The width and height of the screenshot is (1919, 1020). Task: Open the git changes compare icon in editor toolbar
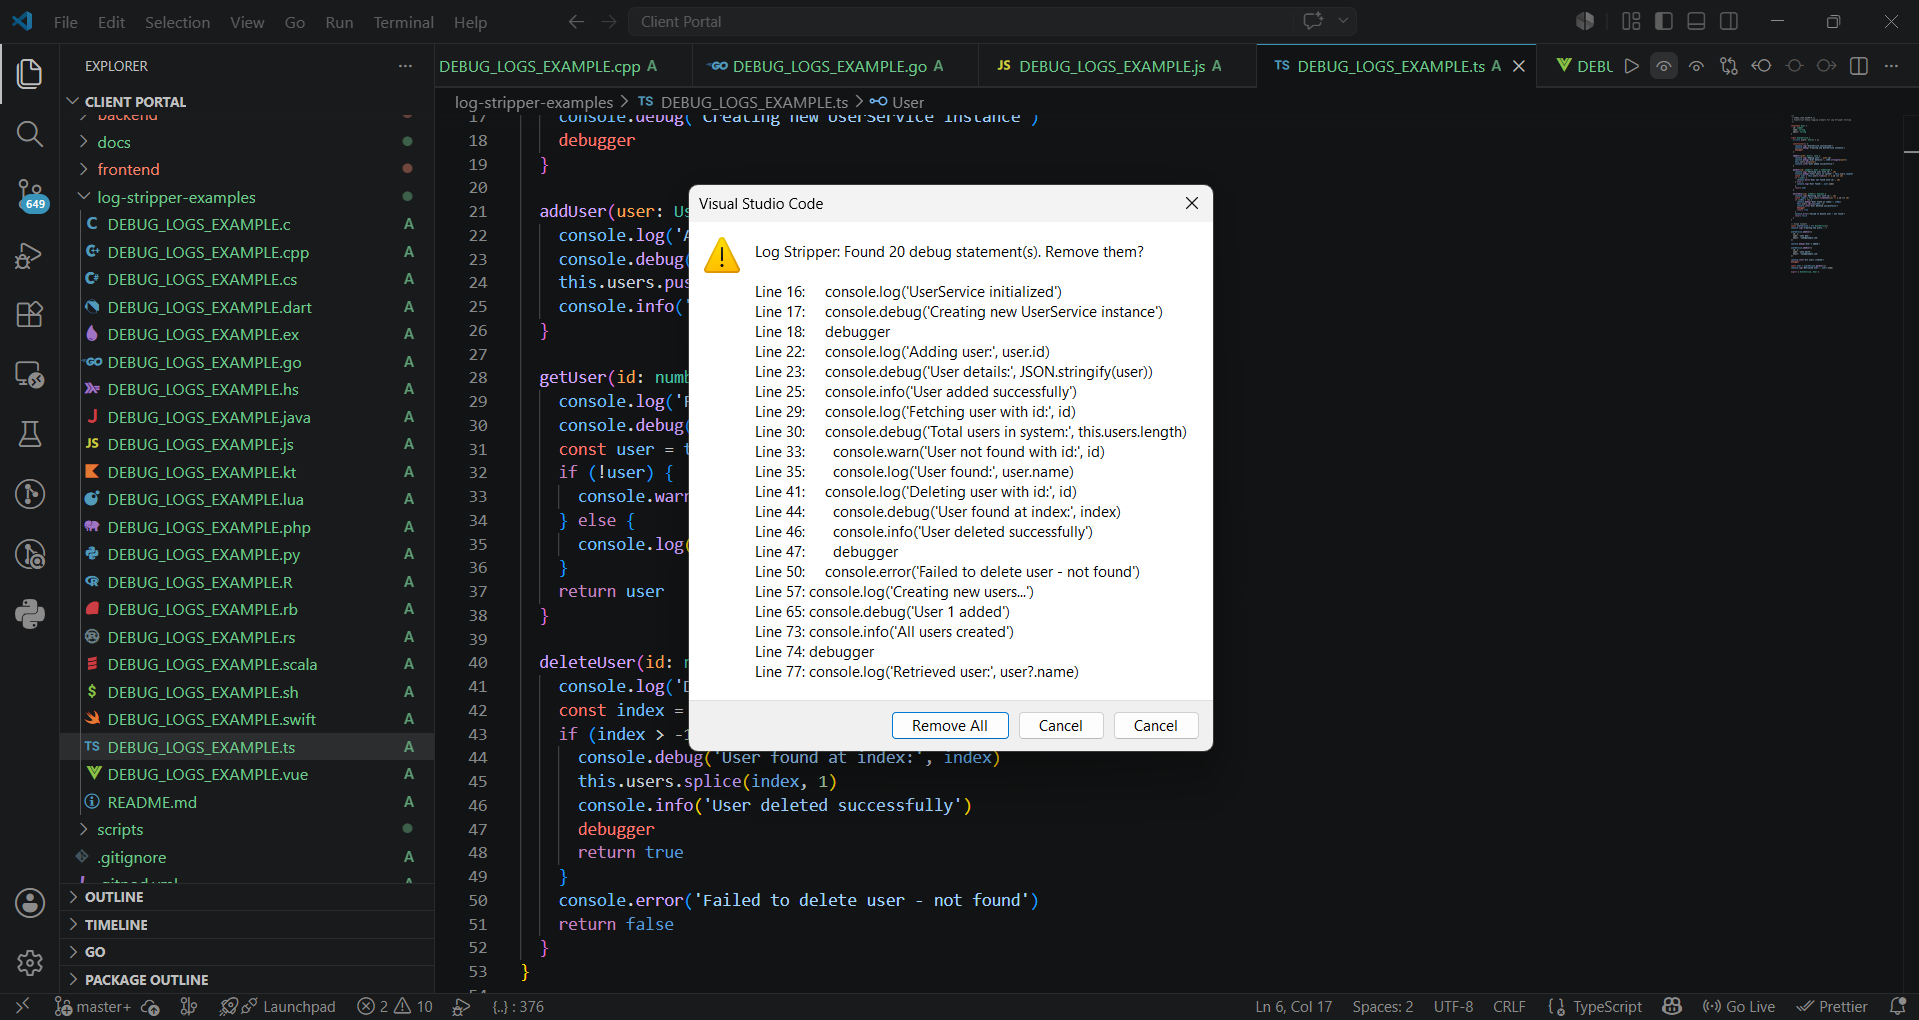click(1729, 66)
